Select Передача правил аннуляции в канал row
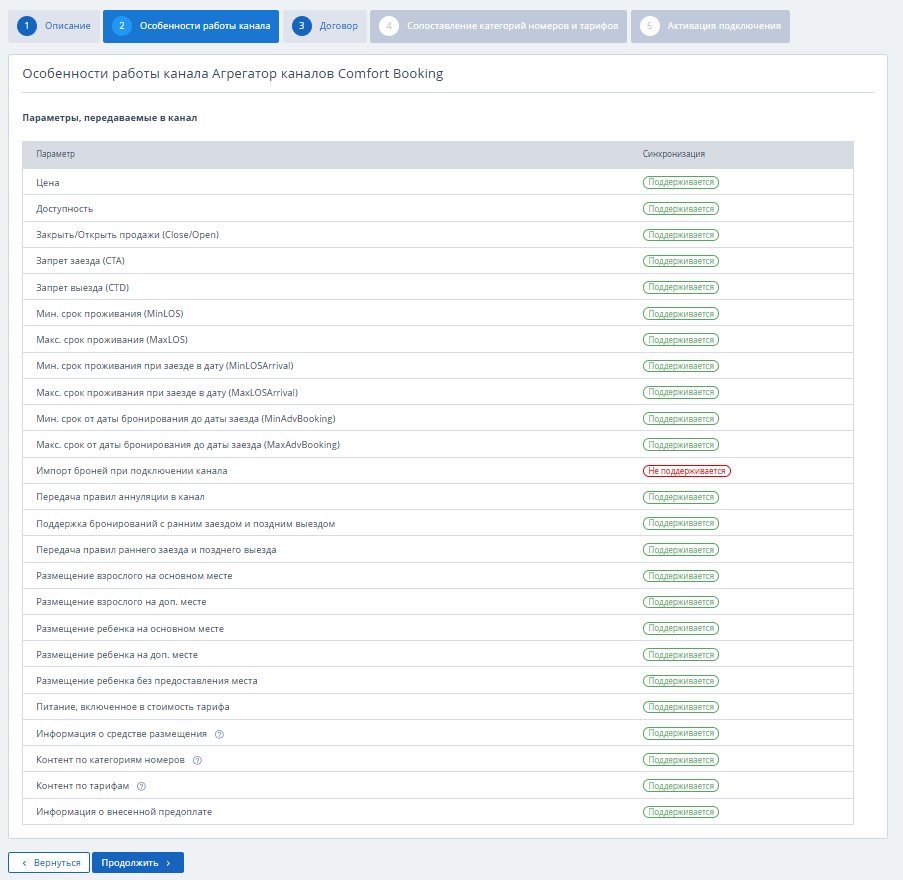The image size is (903, 880). point(120,497)
